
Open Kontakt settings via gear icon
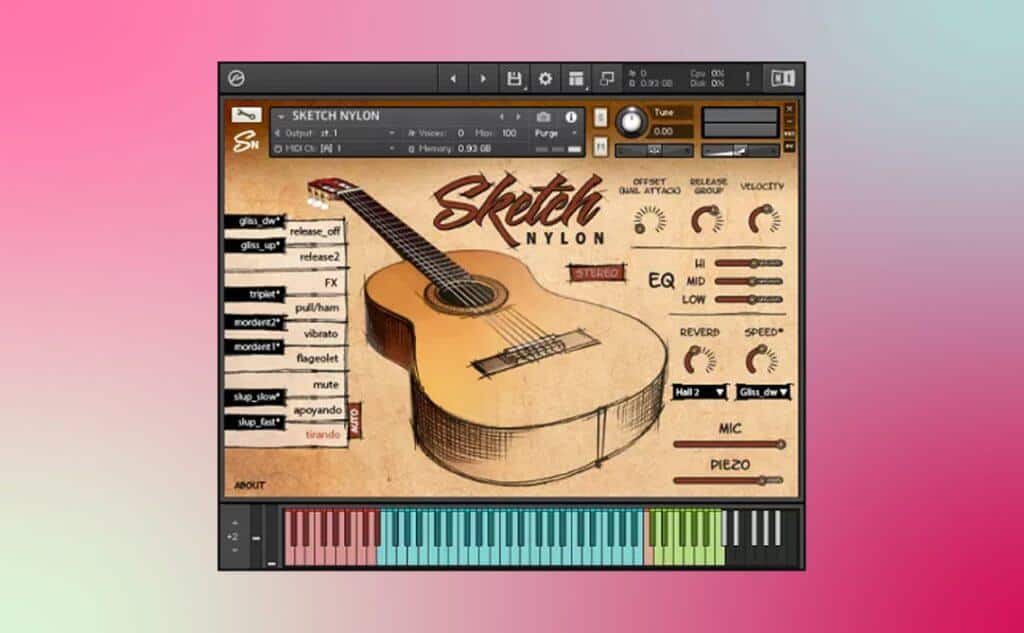click(x=545, y=78)
